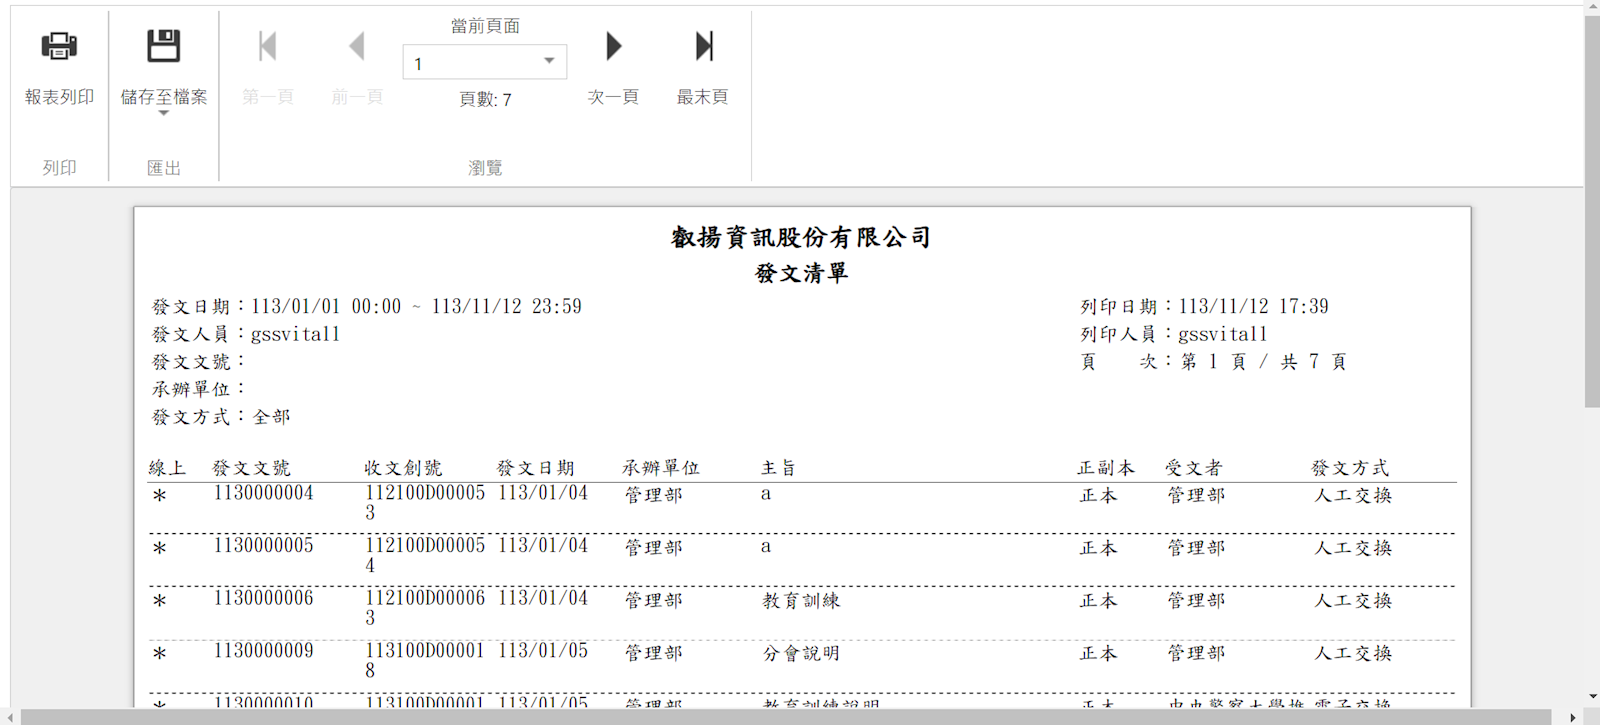Screen dimensions: 1600x725
Task: Click the 受文者 column header
Action: tap(1193, 468)
